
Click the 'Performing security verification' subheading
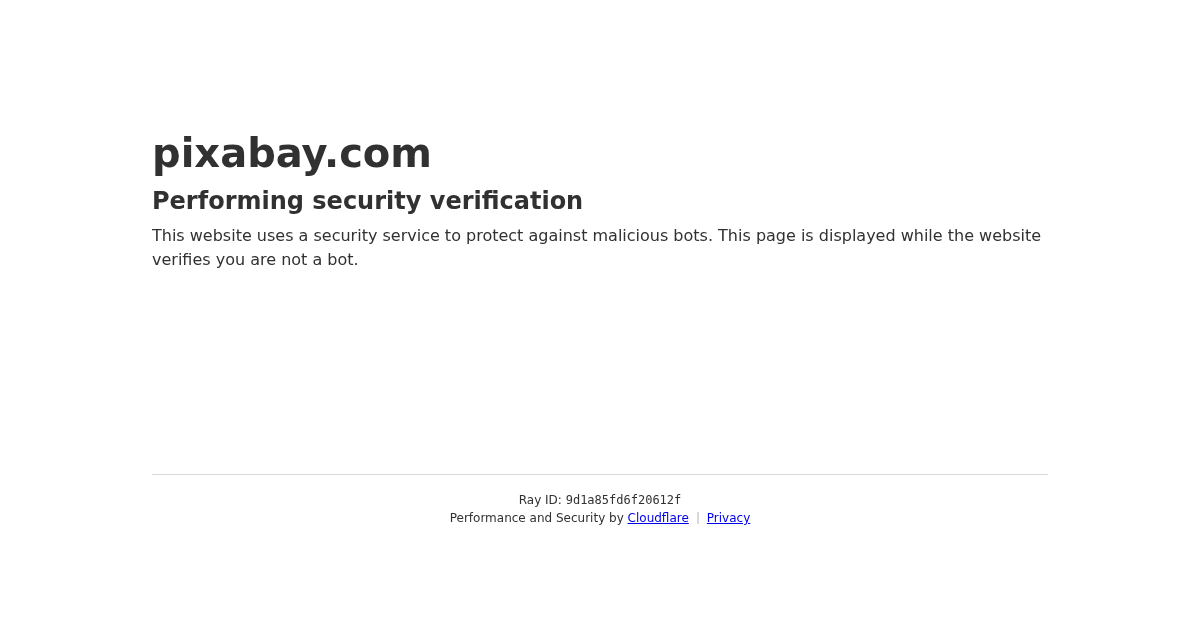(367, 201)
